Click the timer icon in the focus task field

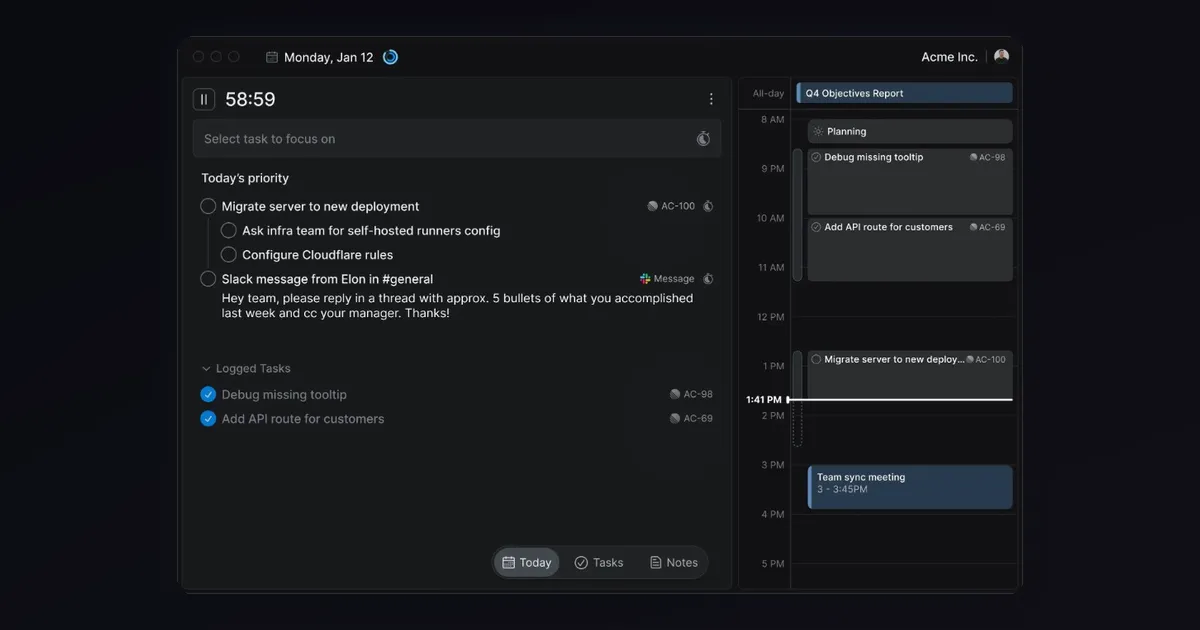point(703,139)
